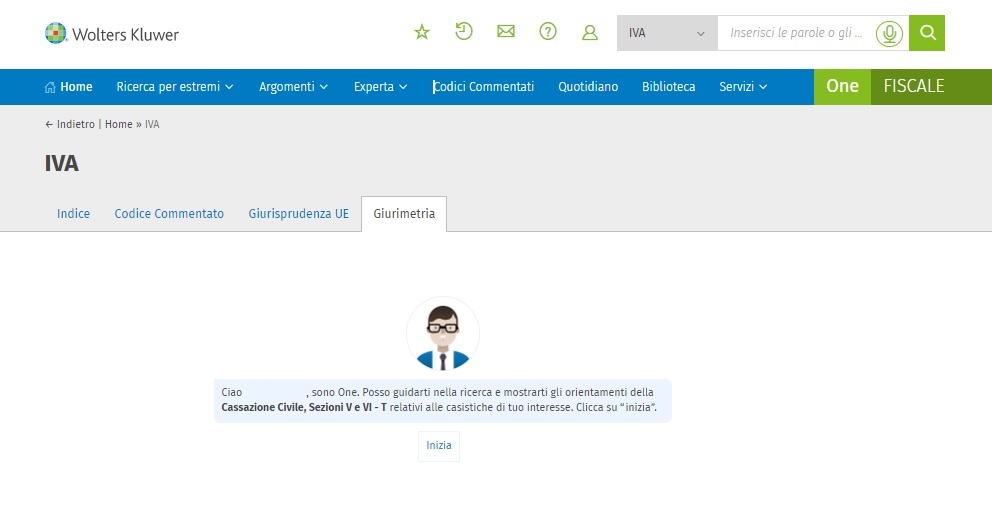
Task: Go back using the Indietro link
Action: click(70, 124)
